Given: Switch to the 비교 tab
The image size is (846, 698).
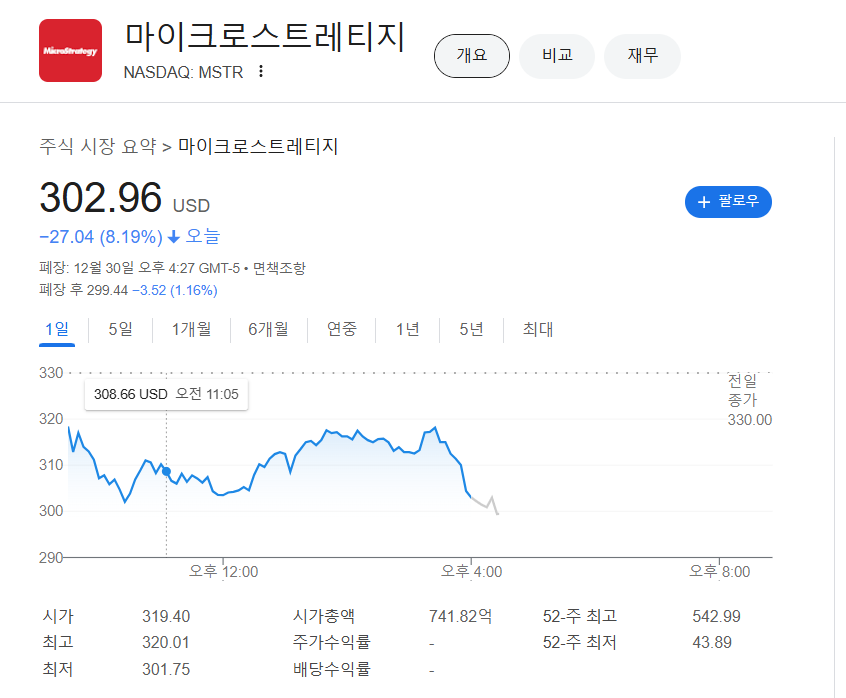Looking at the screenshot, I should click(557, 56).
